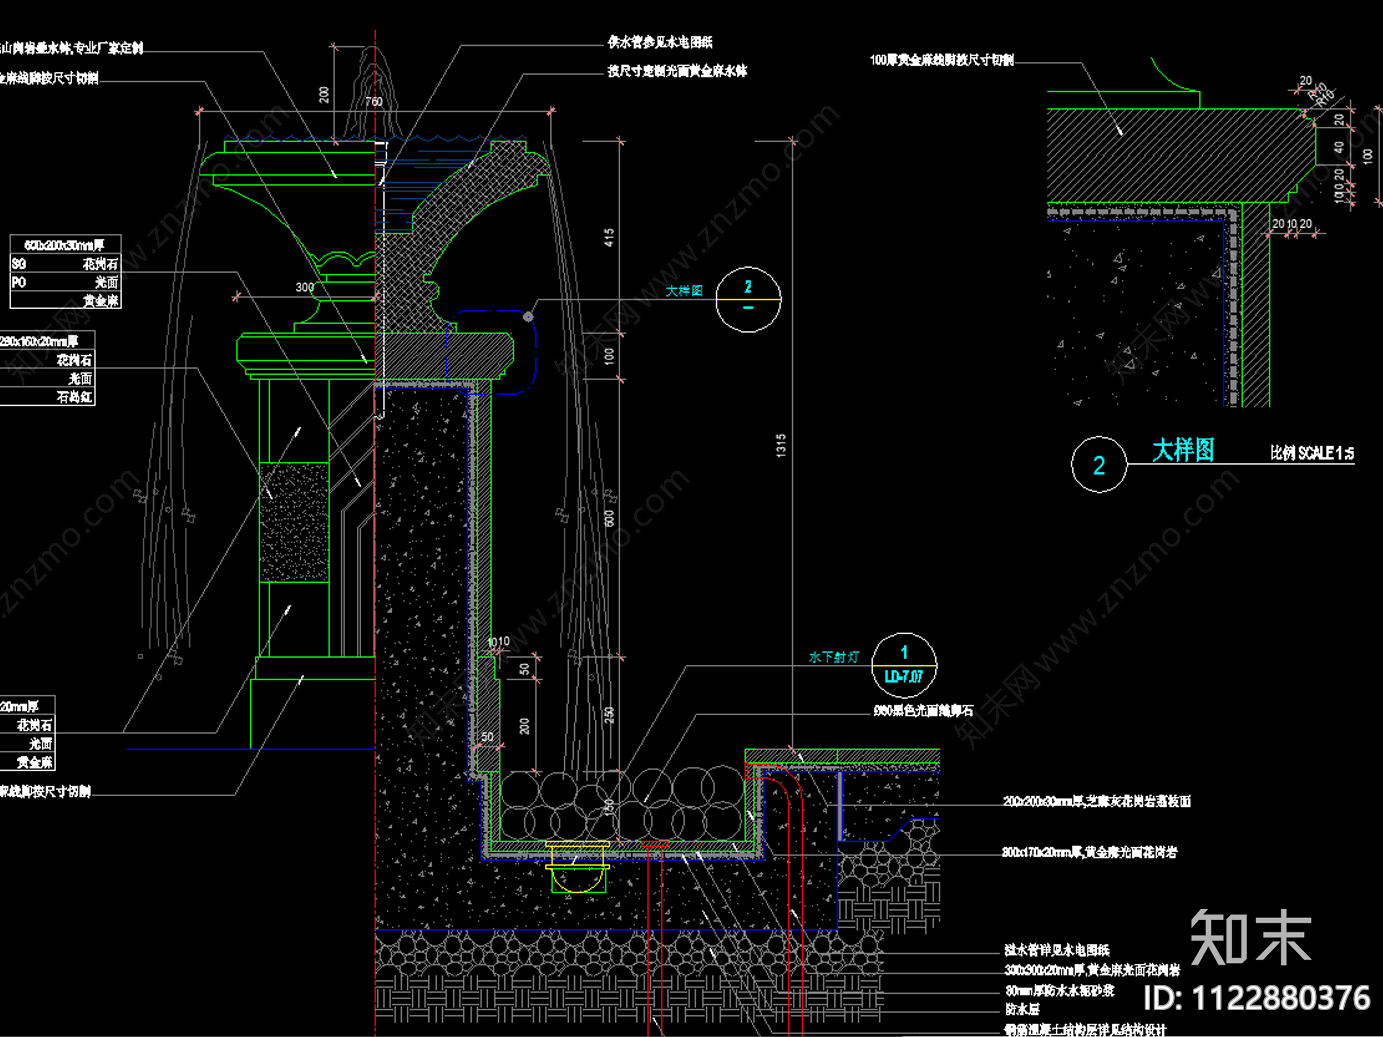
Task: Select the 专业厂家定制 annotation at top left
Action: click(108, 48)
